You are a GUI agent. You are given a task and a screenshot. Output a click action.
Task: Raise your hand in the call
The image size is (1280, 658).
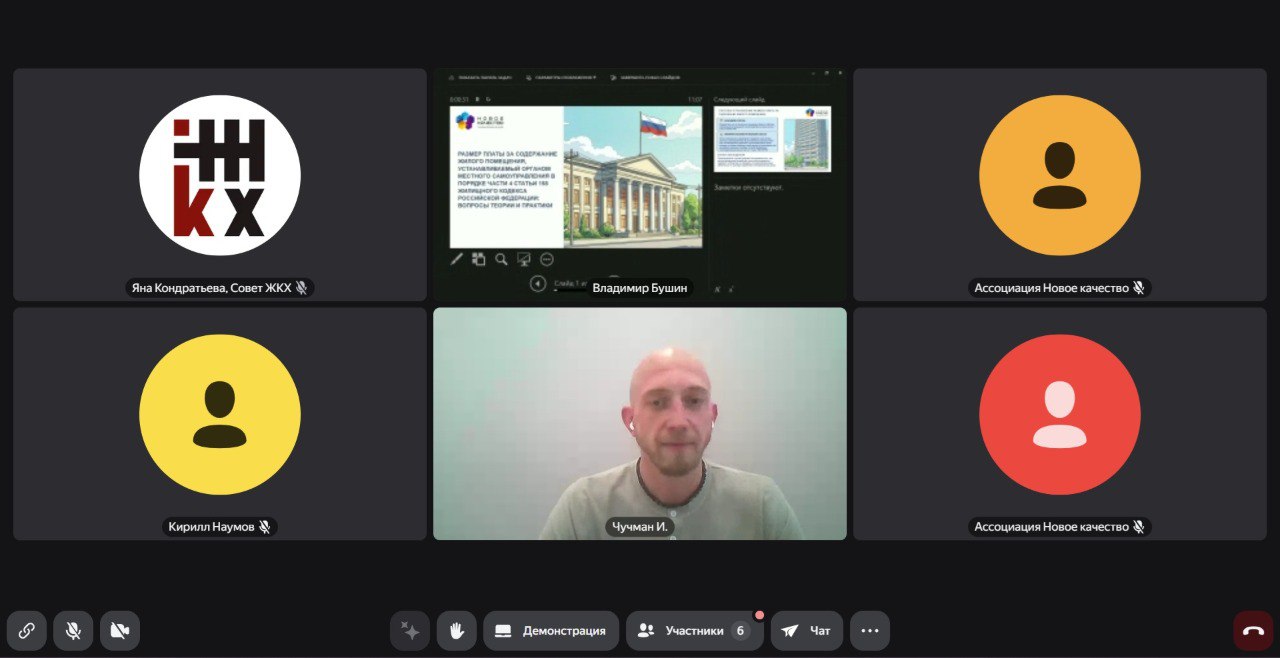(x=456, y=631)
